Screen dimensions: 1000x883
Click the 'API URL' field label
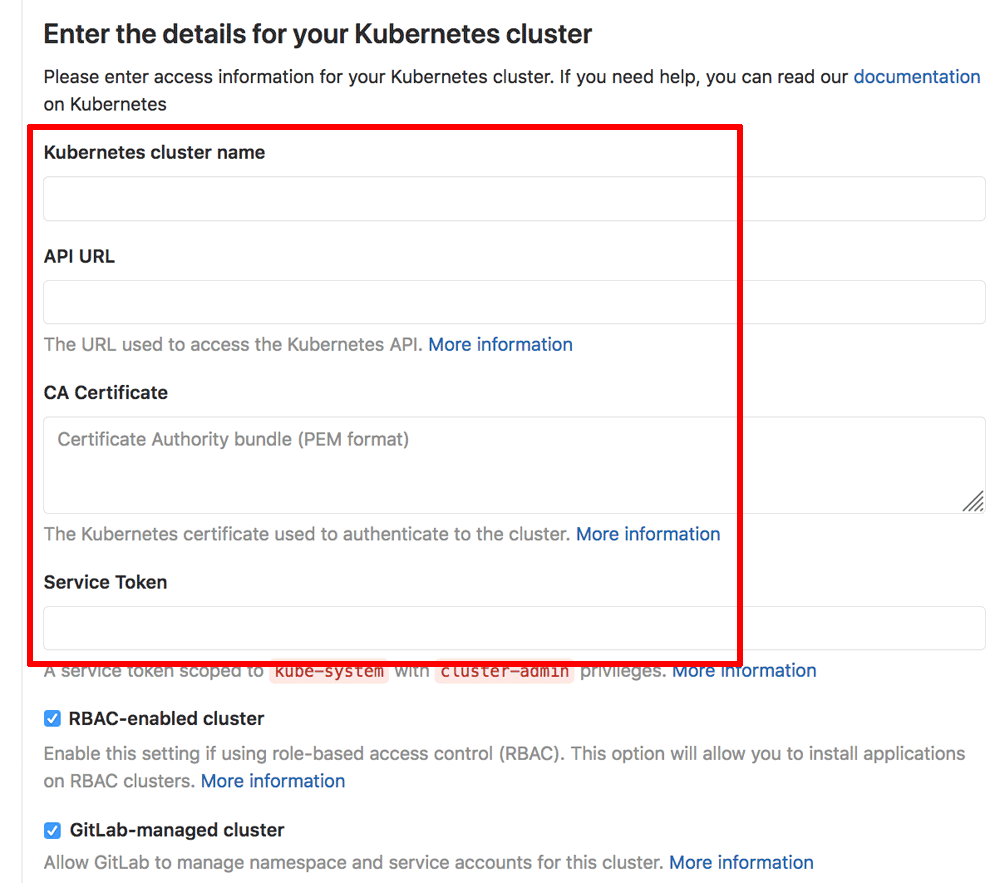(79, 257)
